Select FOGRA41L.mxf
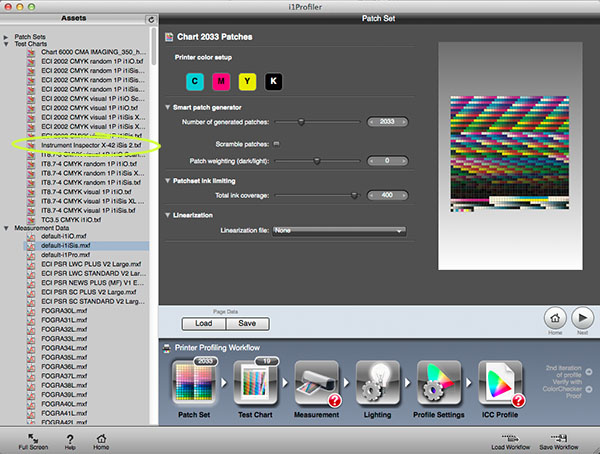Image resolution: width=600 pixels, height=454 pixels. (x=64, y=414)
